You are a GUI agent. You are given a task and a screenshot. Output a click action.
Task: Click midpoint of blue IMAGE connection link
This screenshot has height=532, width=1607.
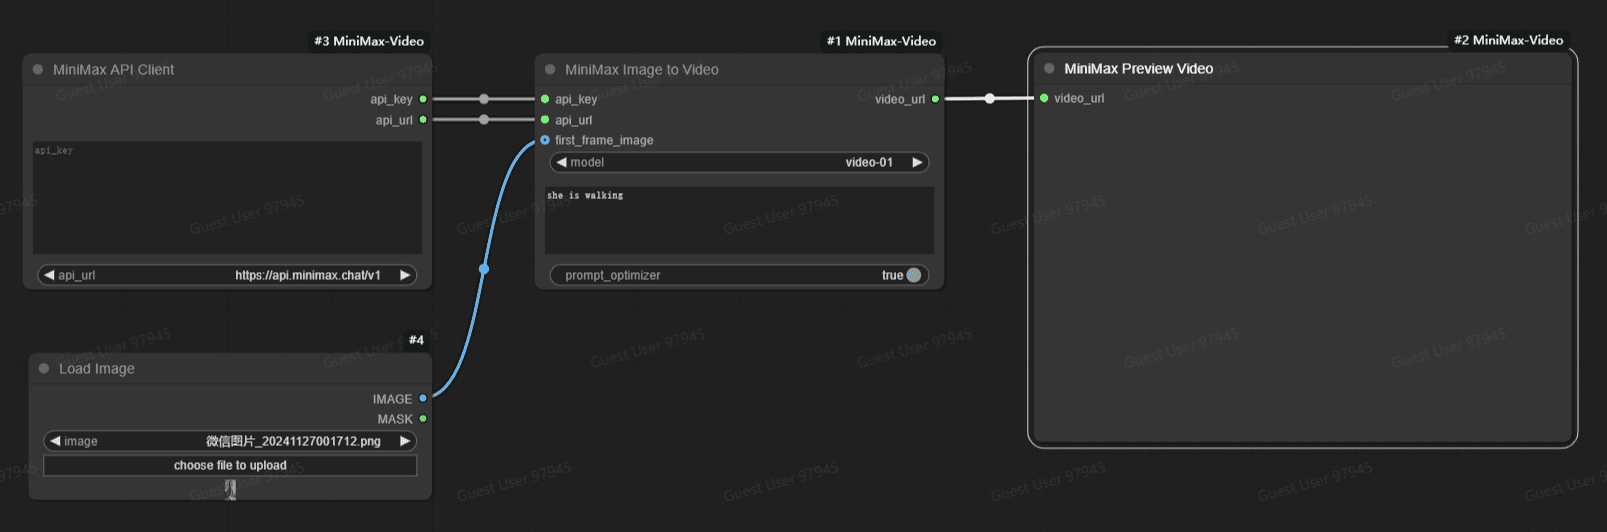(x=484, y=269)
